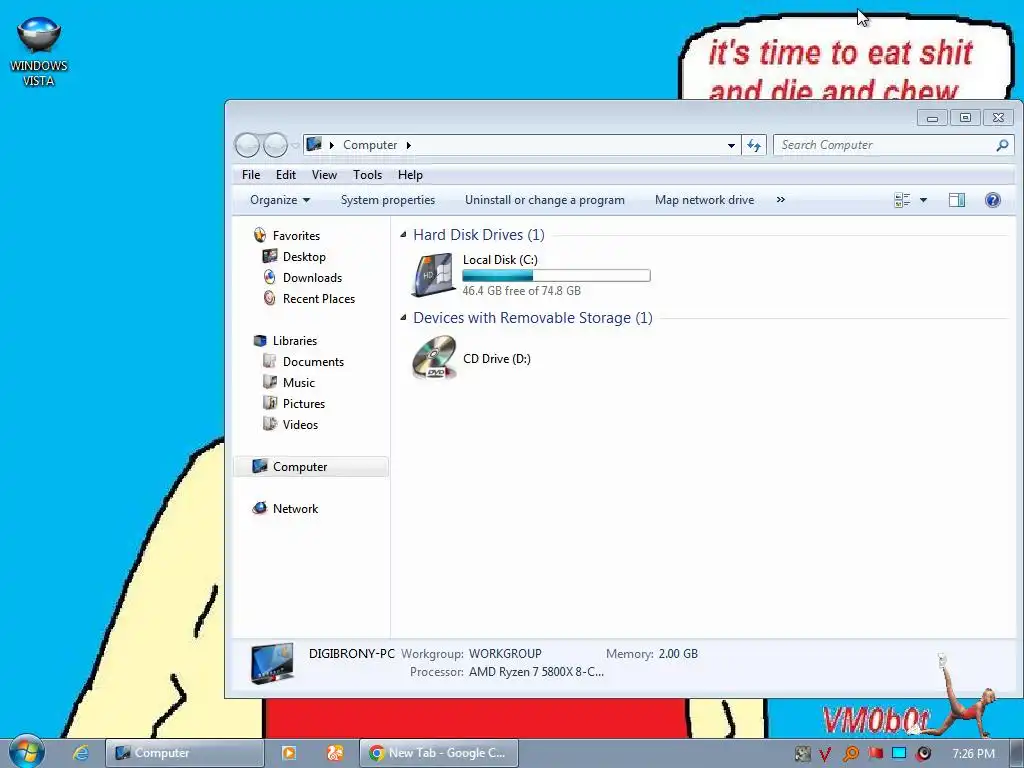Screen dimensions: 1024x768
Task: Click the computer icon in details pane
Action: click(x=272, y=663)
